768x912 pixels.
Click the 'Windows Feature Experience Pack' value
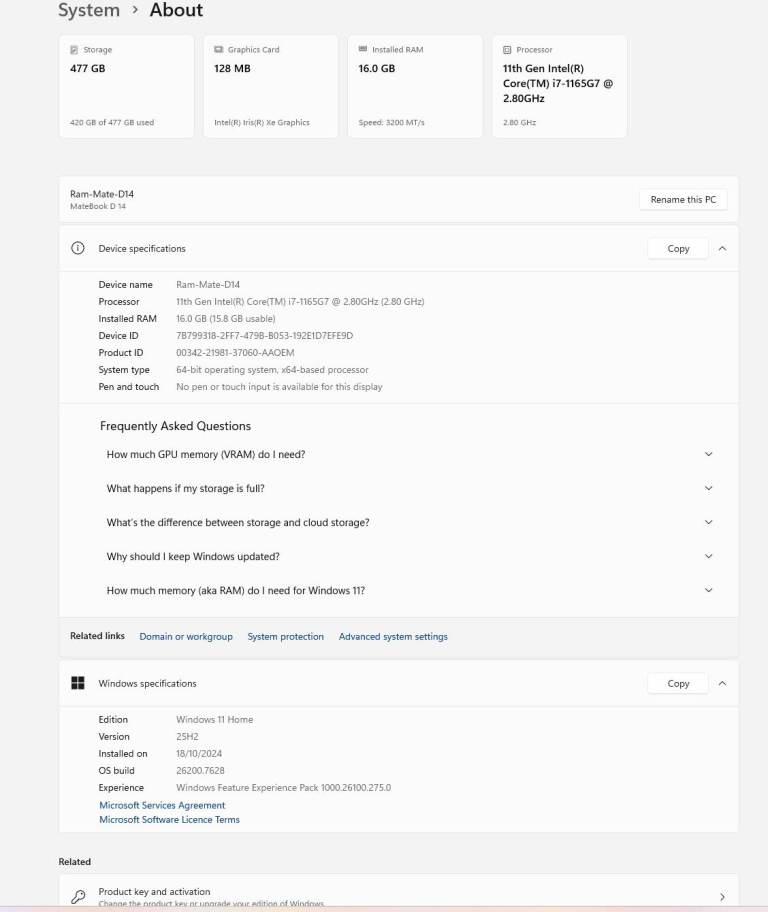click(283, 788)
